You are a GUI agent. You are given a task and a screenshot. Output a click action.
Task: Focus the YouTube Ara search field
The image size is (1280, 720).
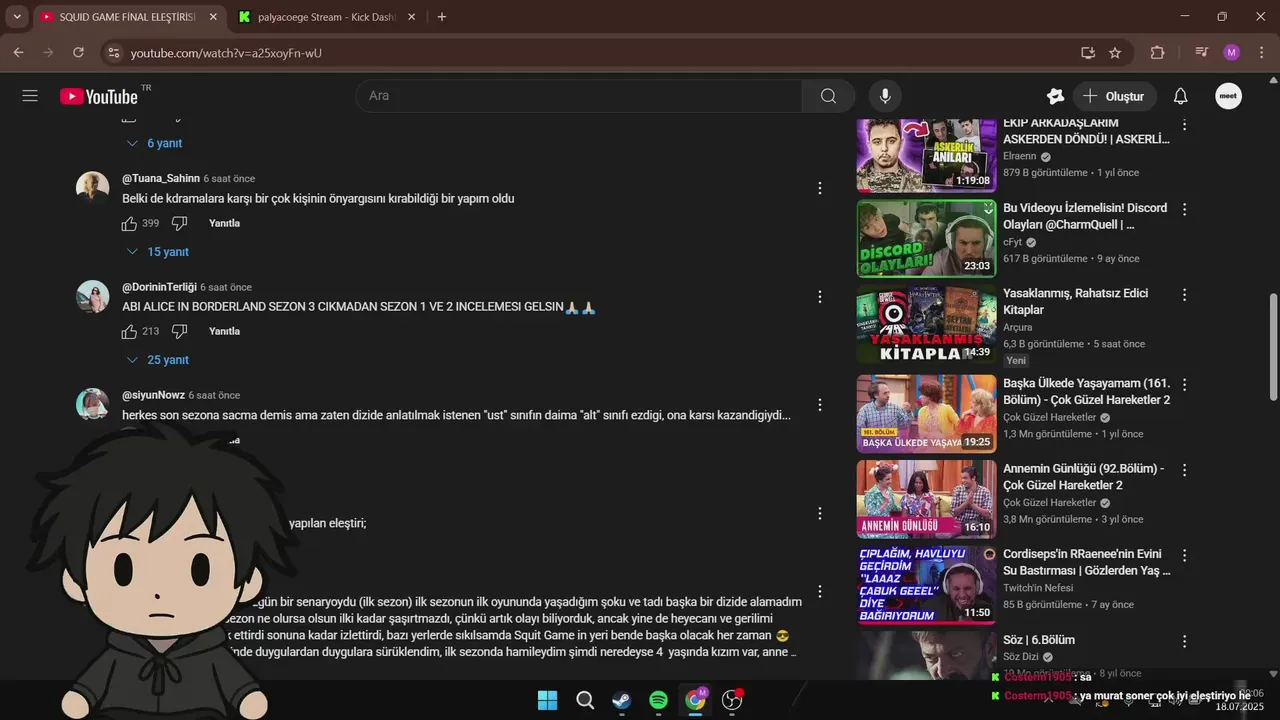click(580, 96)
